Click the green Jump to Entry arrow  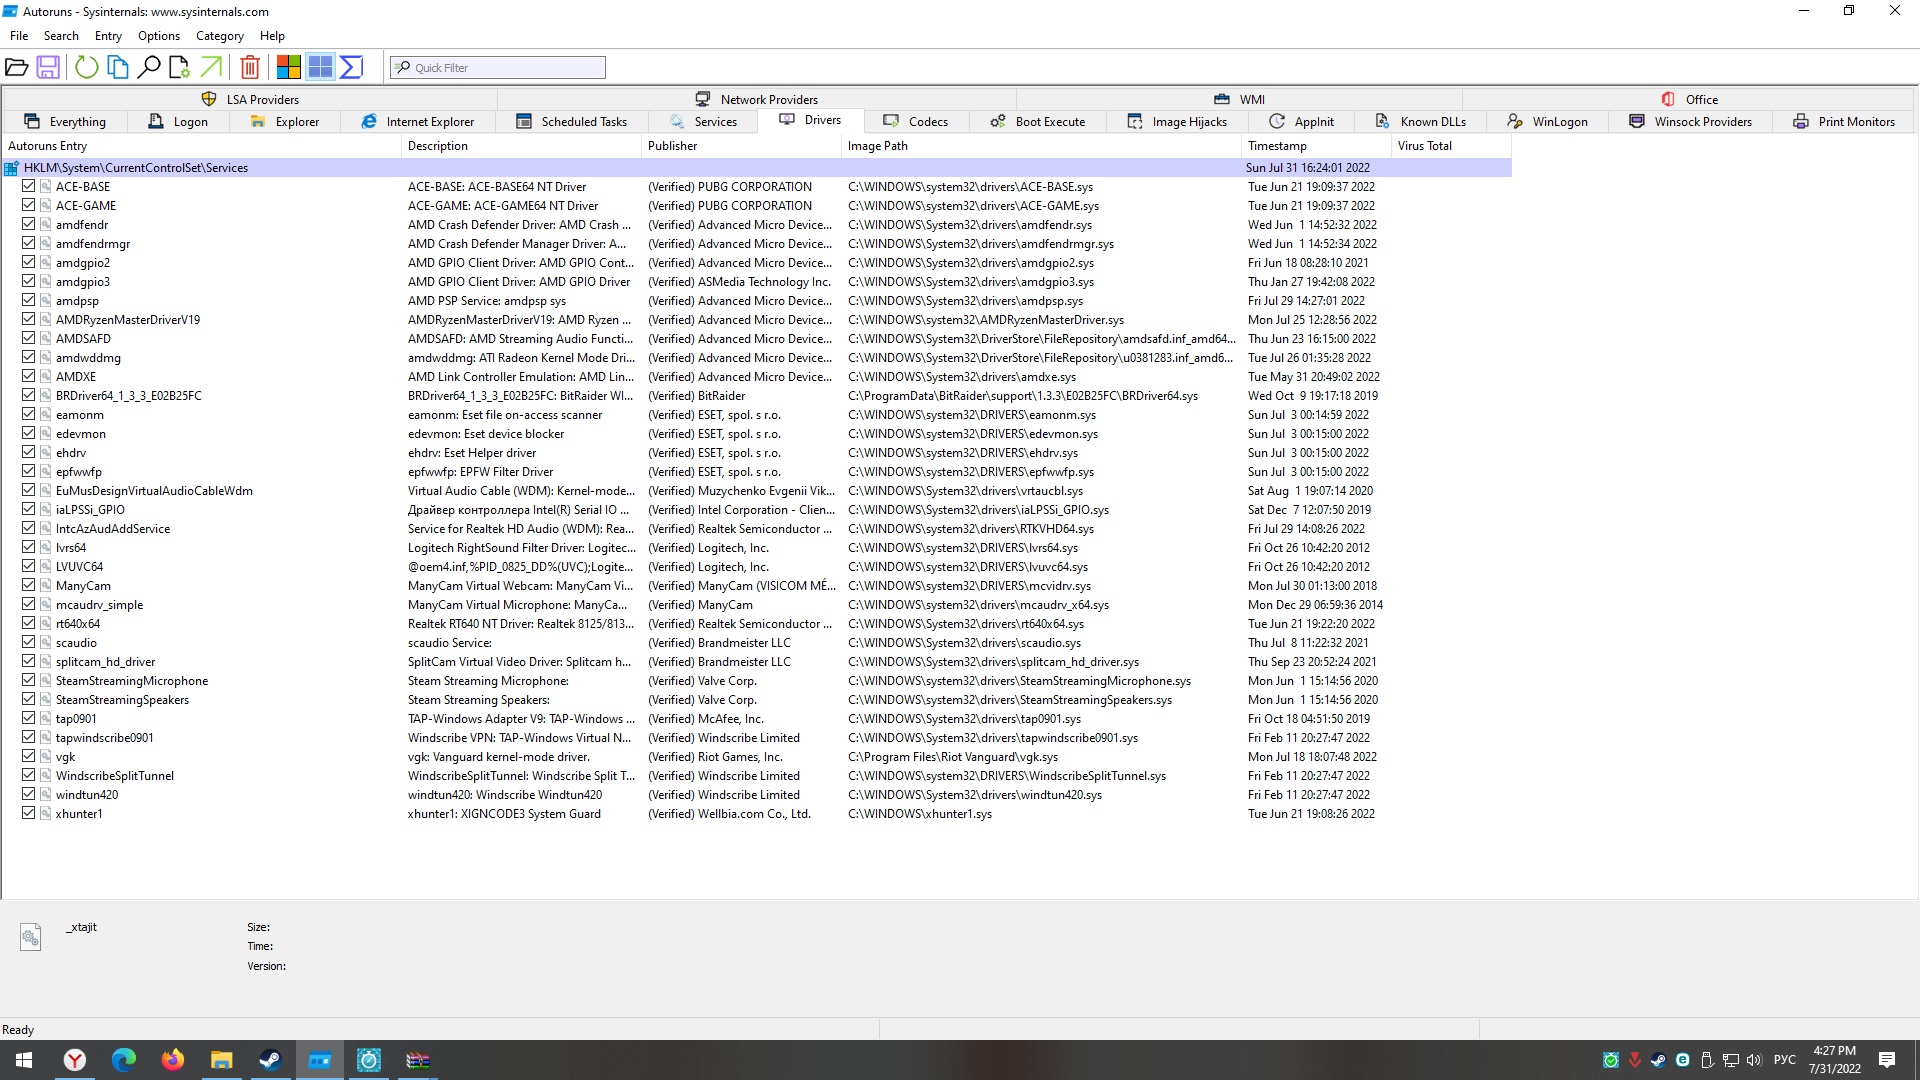click(x=211, y=67)
